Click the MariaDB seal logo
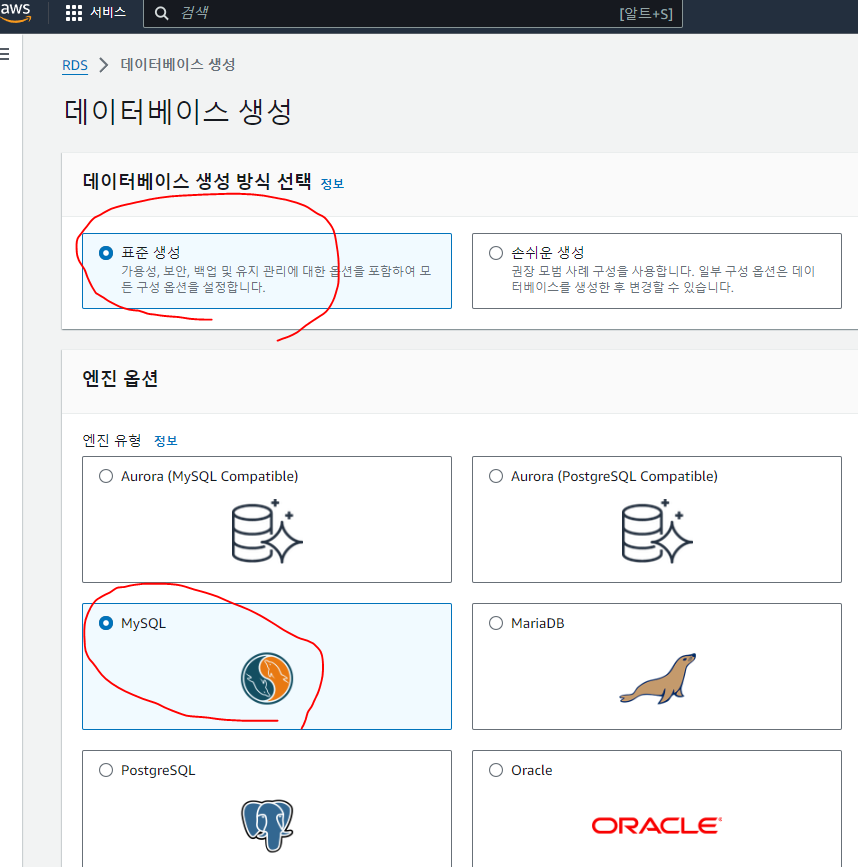The width and height of the screenshot is (858, 867). (x=657, y=678)
